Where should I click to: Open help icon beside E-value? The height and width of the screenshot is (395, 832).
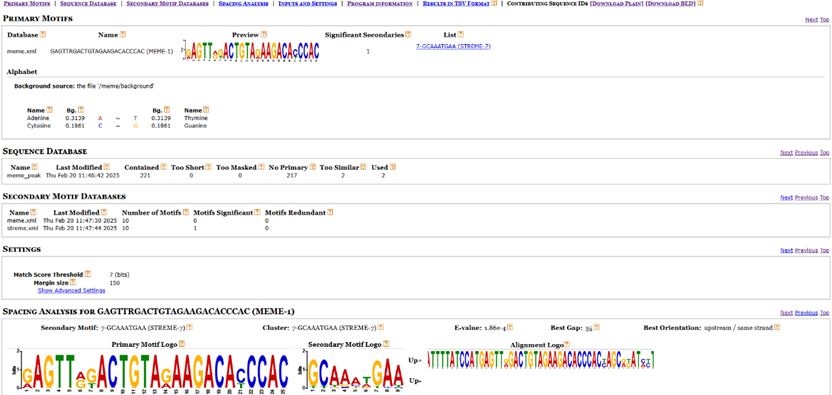coord(510,327)
